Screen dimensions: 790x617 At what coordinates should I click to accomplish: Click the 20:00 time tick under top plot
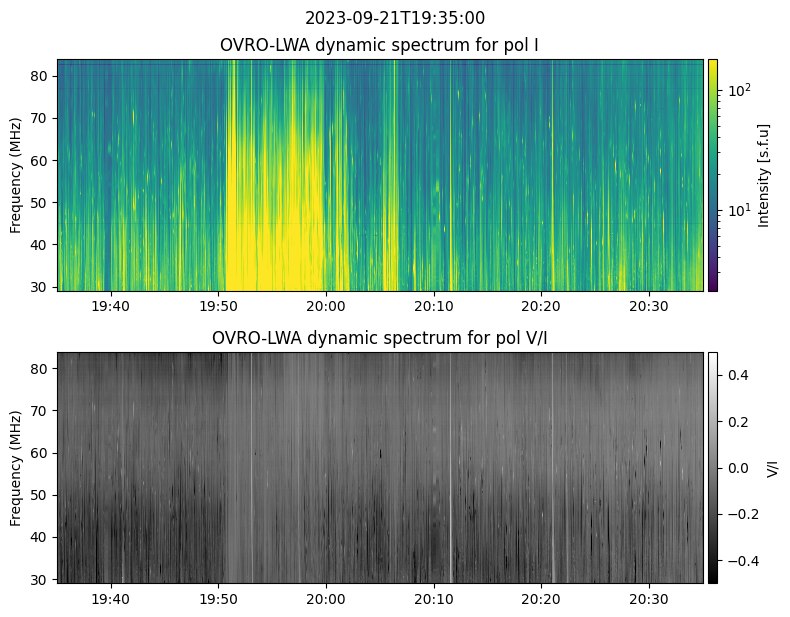click(326, 305)
